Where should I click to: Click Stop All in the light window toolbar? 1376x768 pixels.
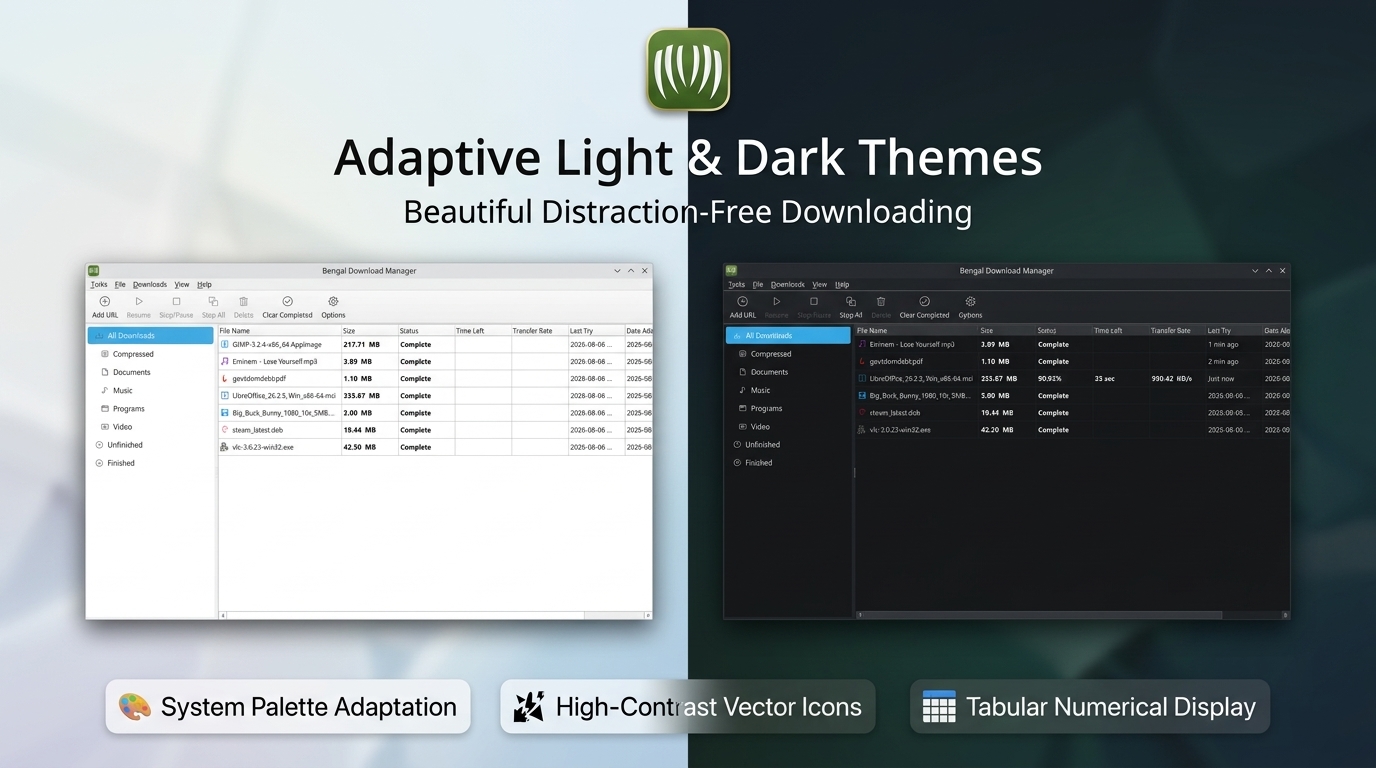pyautogui.click(x=213, y=307)
